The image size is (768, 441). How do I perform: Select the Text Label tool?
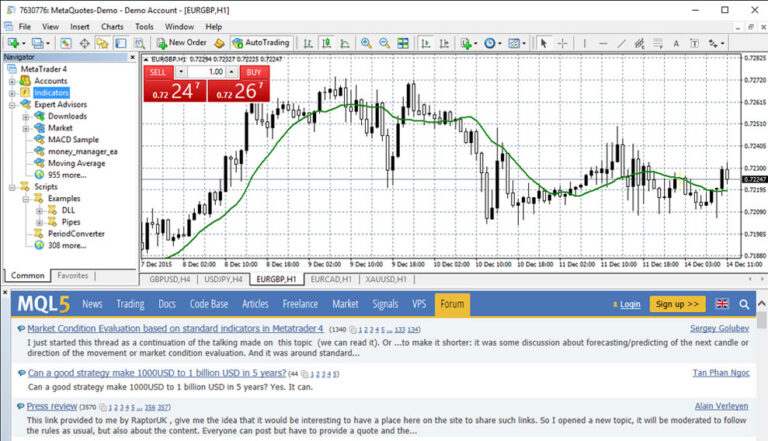pos(695,43)
